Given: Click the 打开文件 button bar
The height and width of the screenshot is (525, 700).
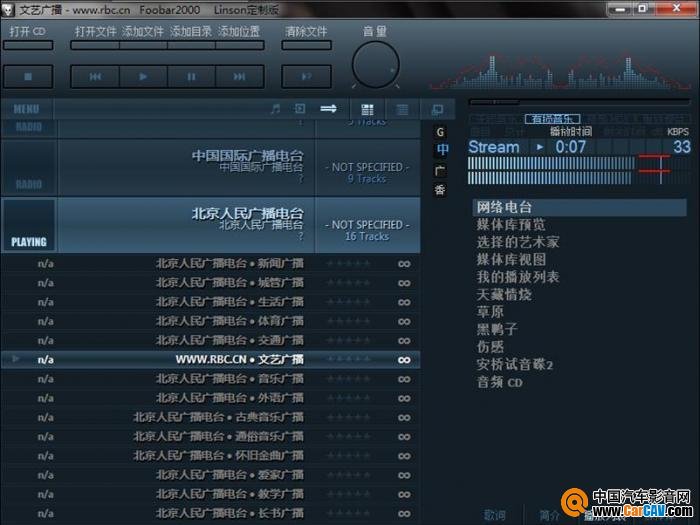Looking at the screenshot, I should tap(95, 45).
